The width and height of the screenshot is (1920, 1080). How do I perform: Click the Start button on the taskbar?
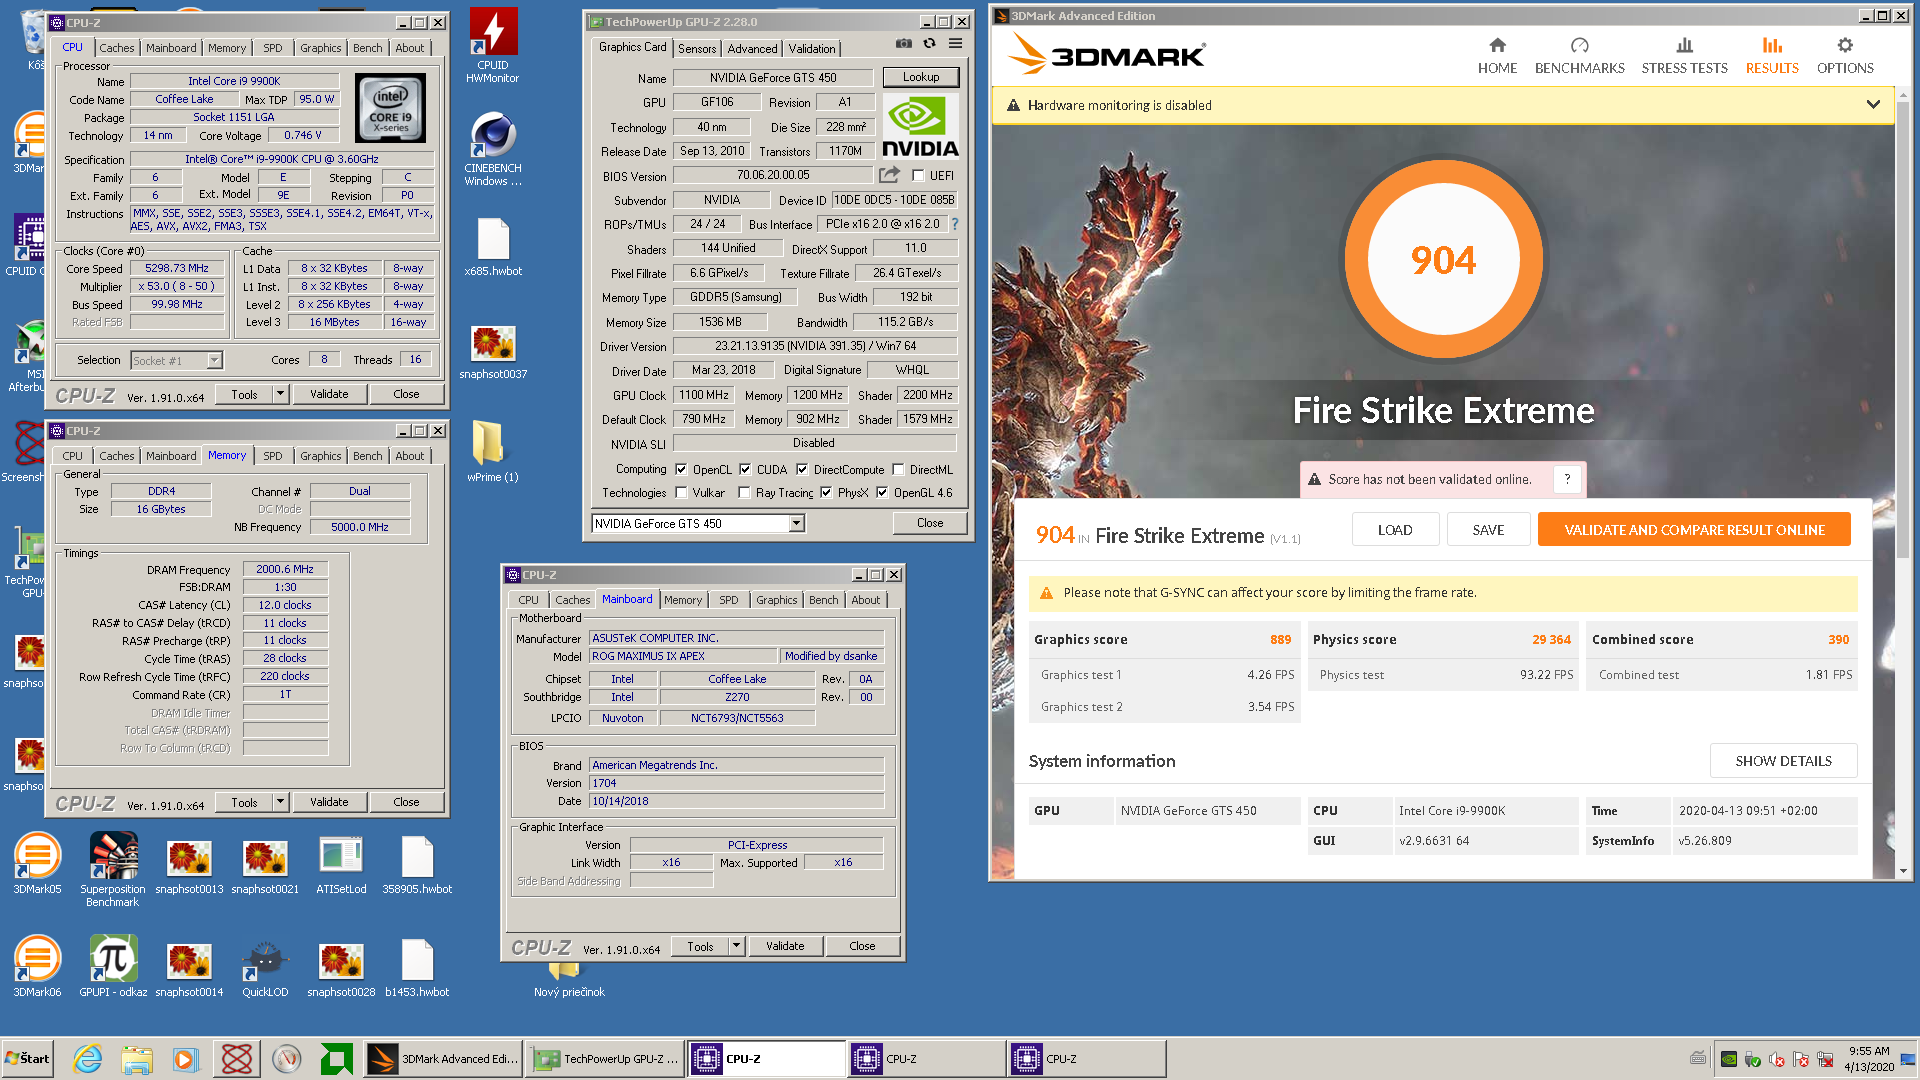tap(28, 1058)
